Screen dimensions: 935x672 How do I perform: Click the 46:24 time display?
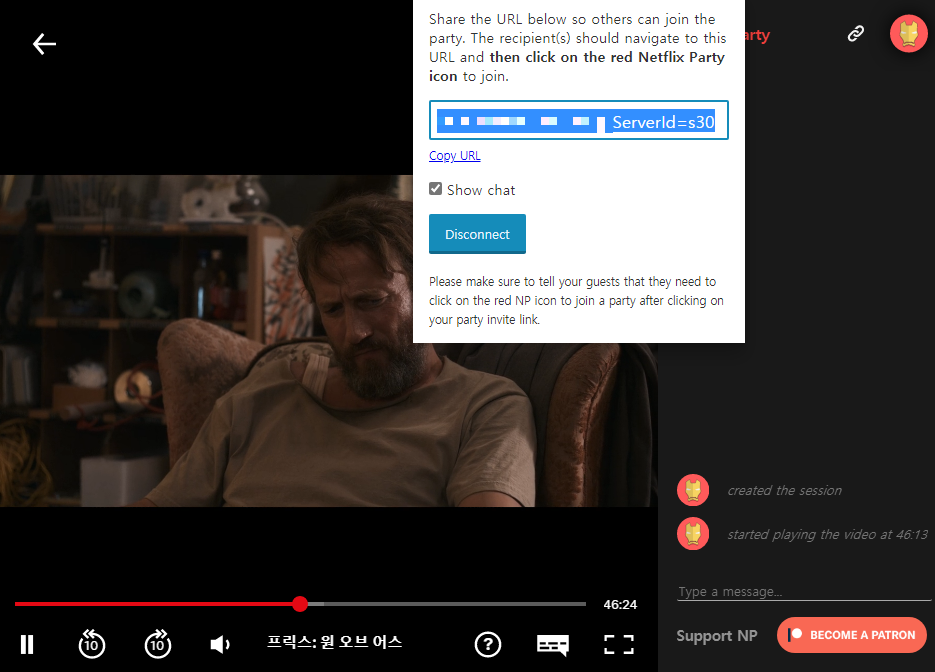coord(620,605)
